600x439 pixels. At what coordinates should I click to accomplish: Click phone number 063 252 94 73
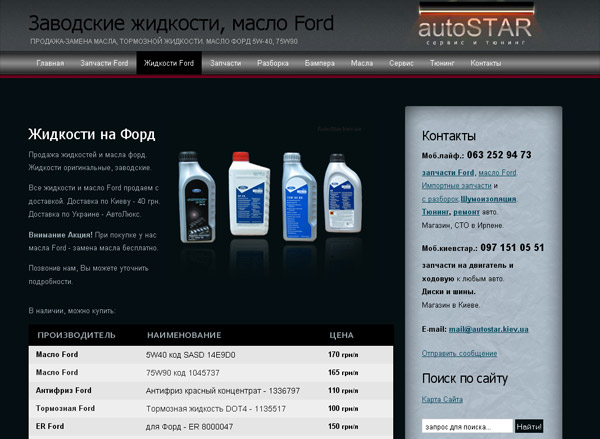tap(499, 155)
